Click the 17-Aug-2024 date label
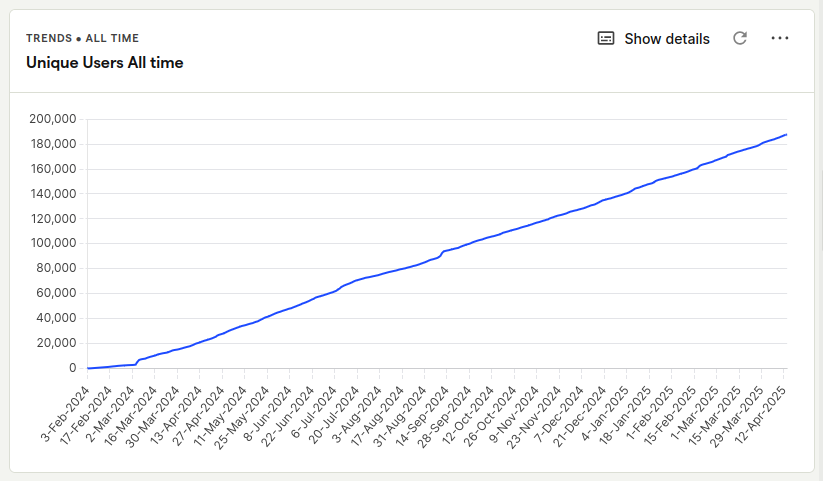The image size is (823, 481). (376, 416)
